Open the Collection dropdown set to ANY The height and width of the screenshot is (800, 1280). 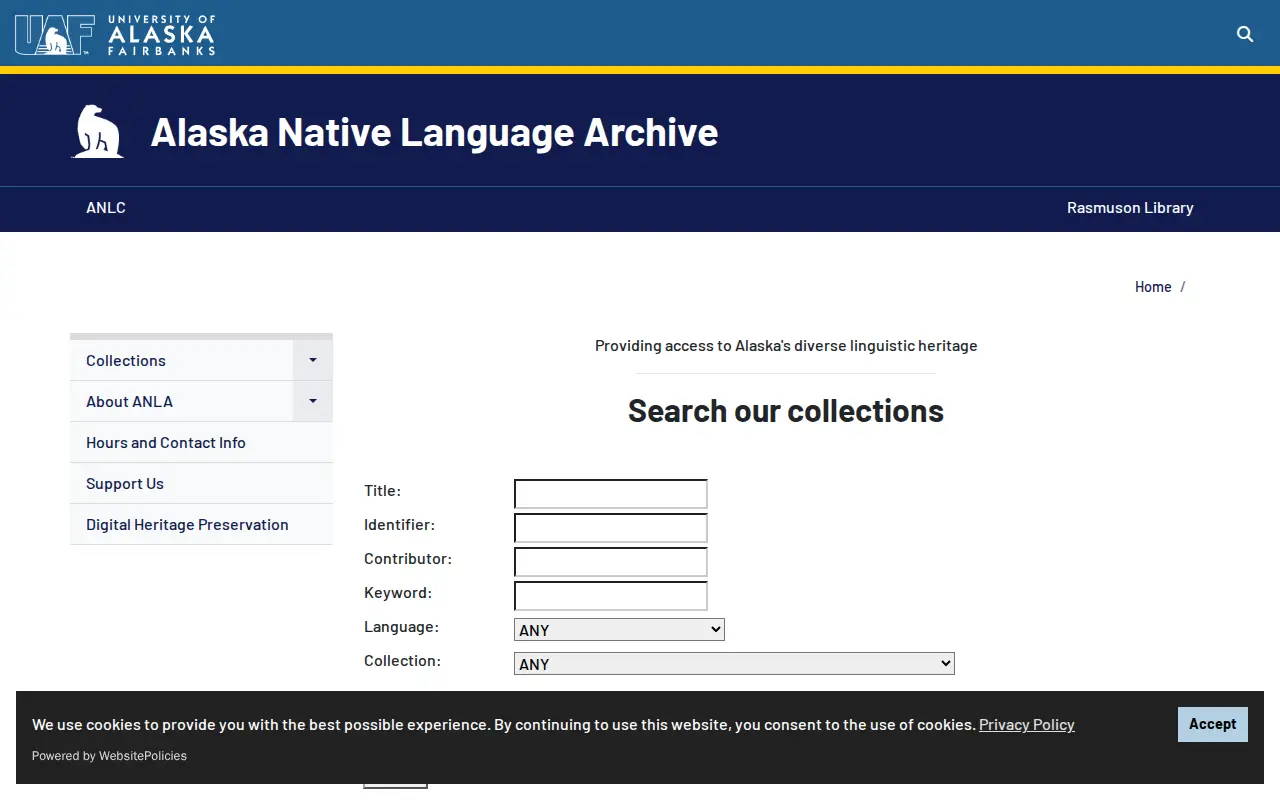coord(734,664)
